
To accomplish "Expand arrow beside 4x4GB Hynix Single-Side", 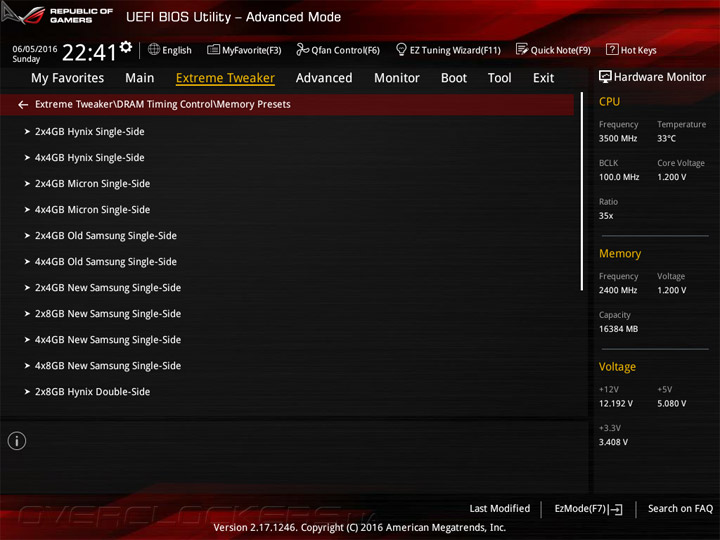I will [27, 158].
